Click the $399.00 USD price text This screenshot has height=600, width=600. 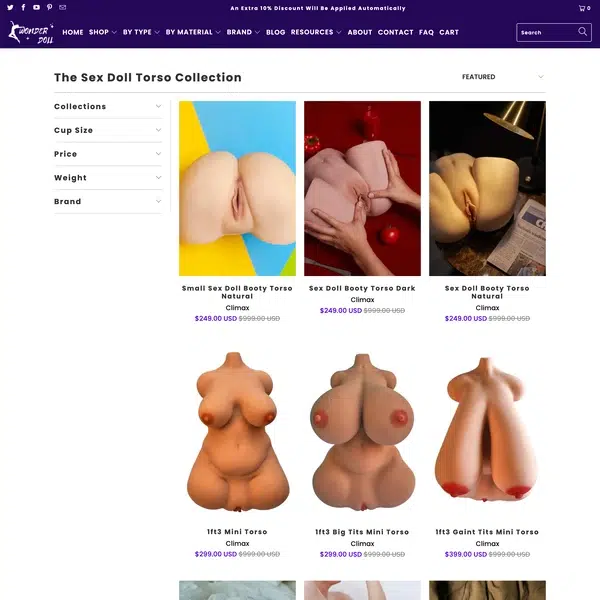(466, 554)
